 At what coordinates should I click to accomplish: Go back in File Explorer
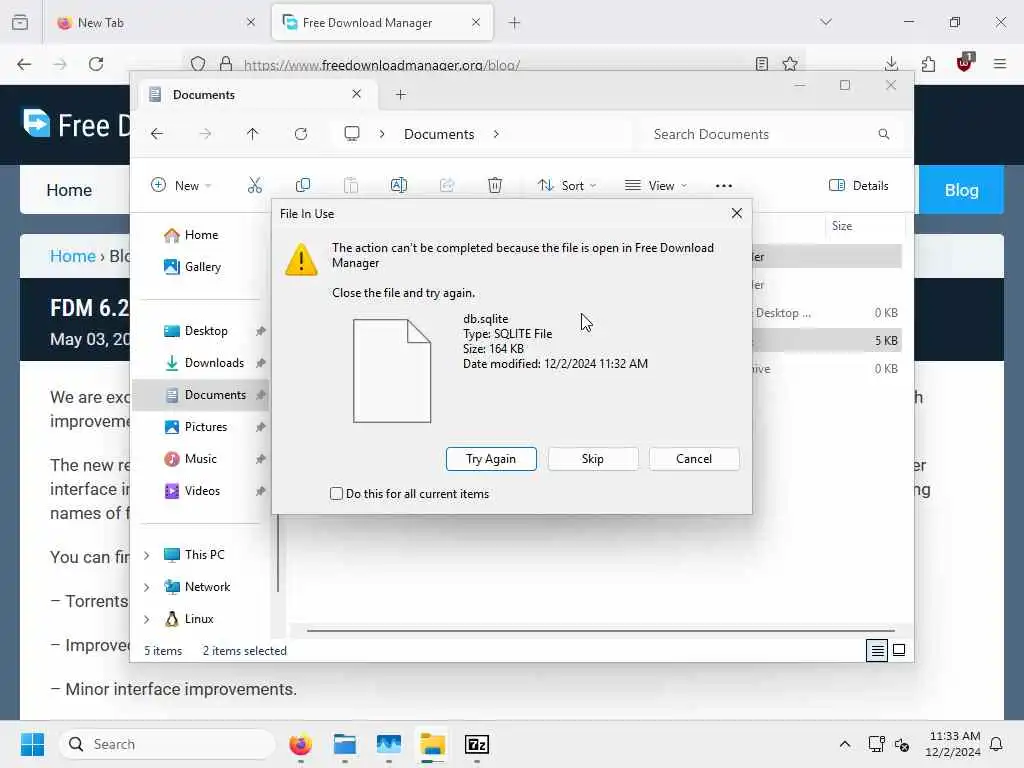point(157,134)
